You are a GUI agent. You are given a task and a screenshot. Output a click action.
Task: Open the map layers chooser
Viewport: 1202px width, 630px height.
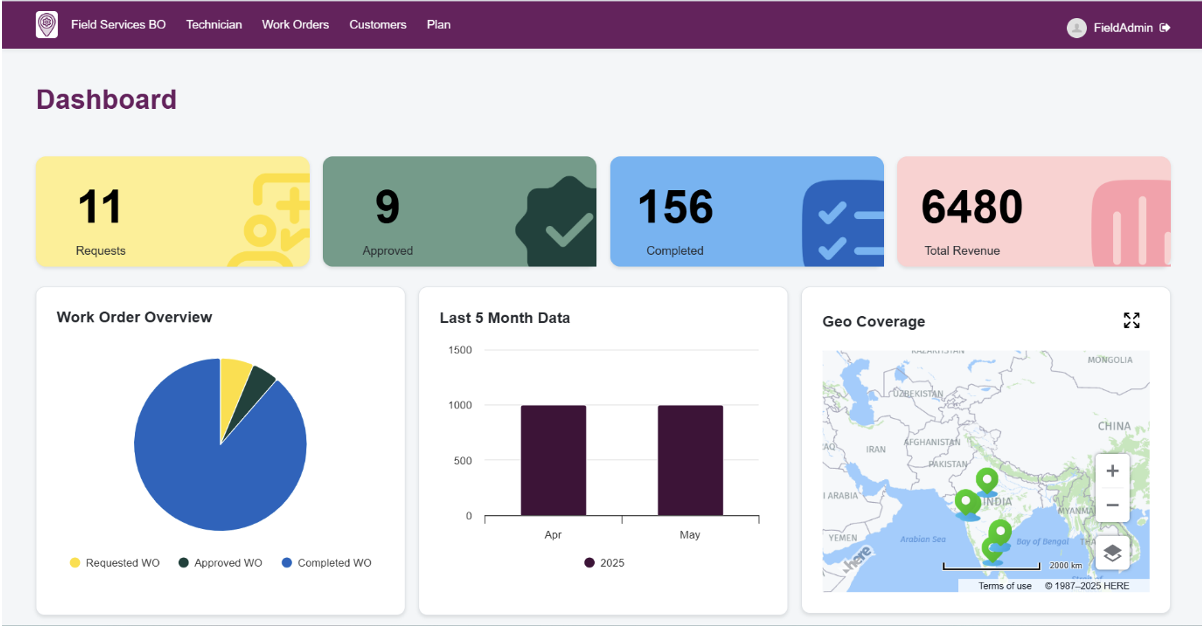(x=1112, y=552)
